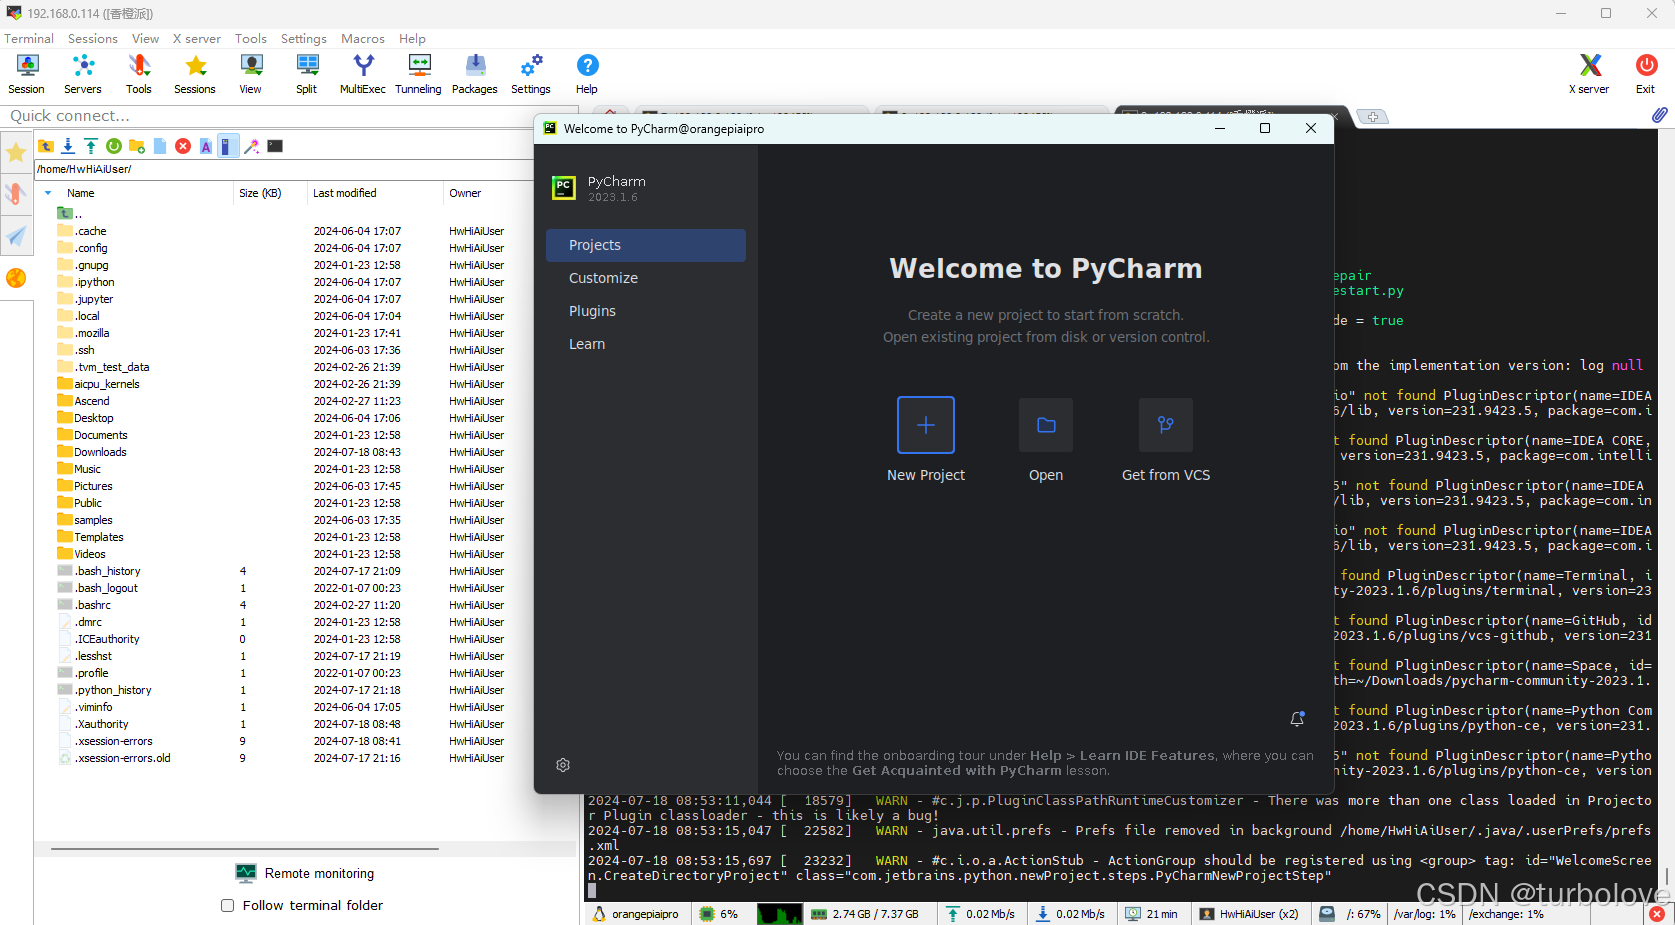Start X server from toolbar
Screen dimensions: 1675x925
[1589, 74]
